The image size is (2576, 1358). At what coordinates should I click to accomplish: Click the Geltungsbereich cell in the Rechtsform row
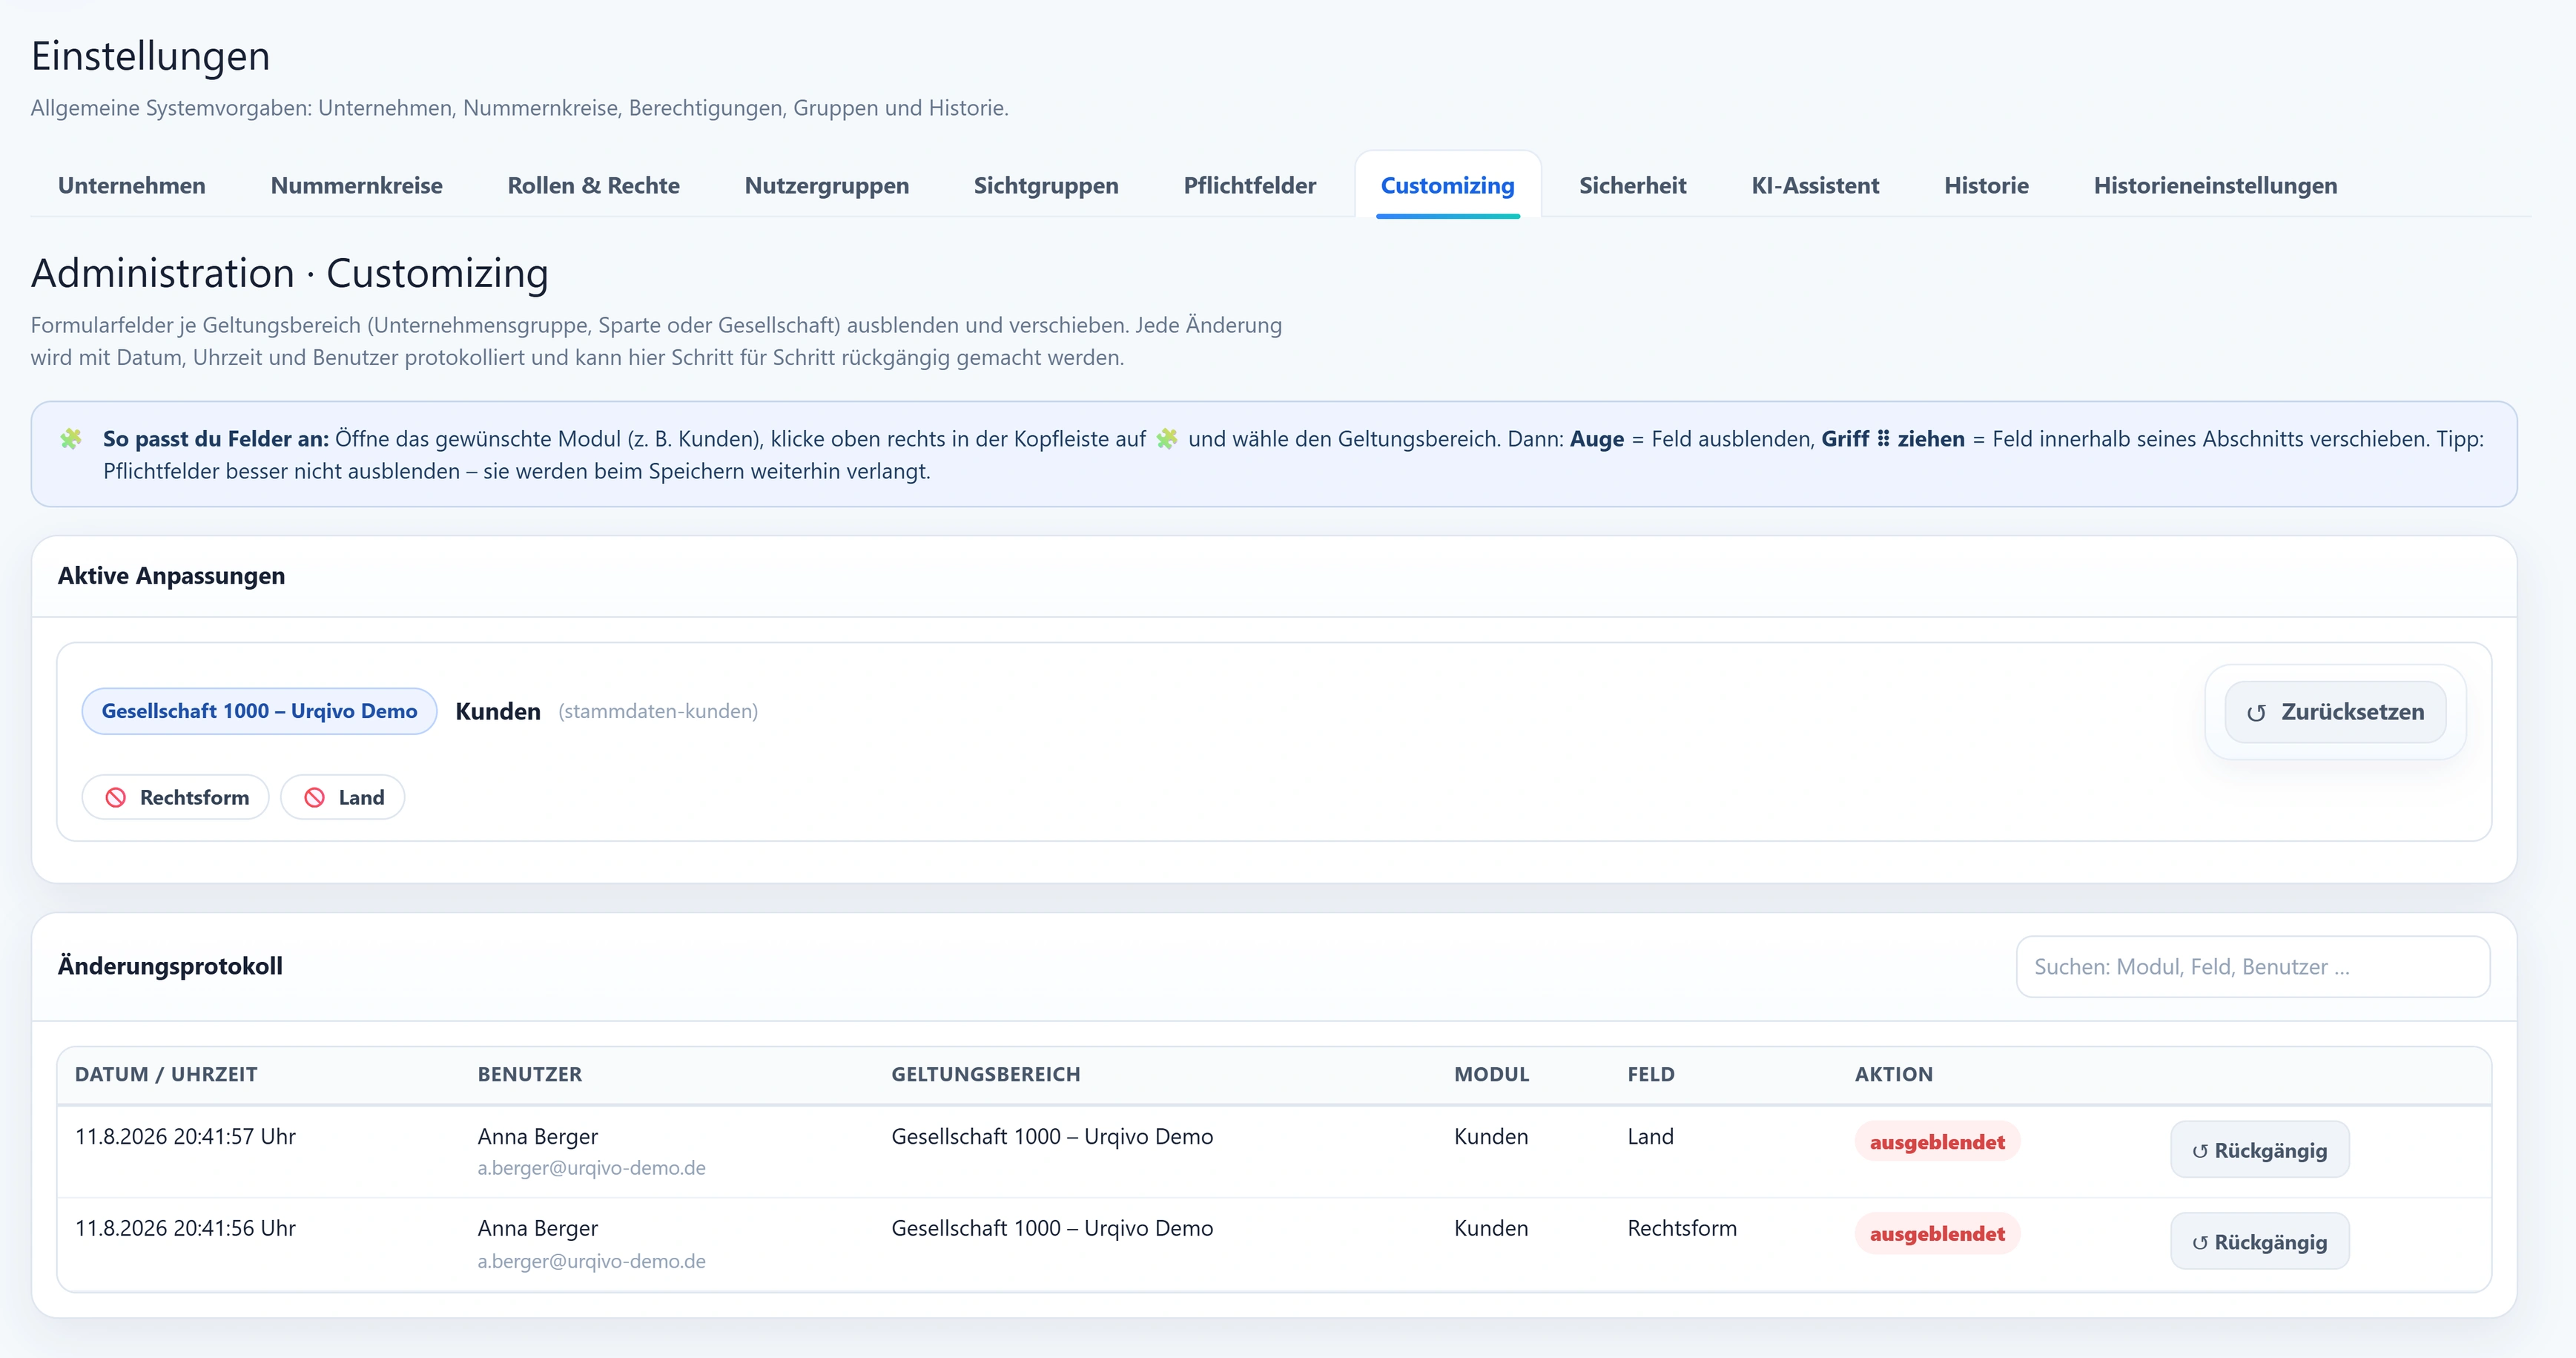click(1052, 1228)
